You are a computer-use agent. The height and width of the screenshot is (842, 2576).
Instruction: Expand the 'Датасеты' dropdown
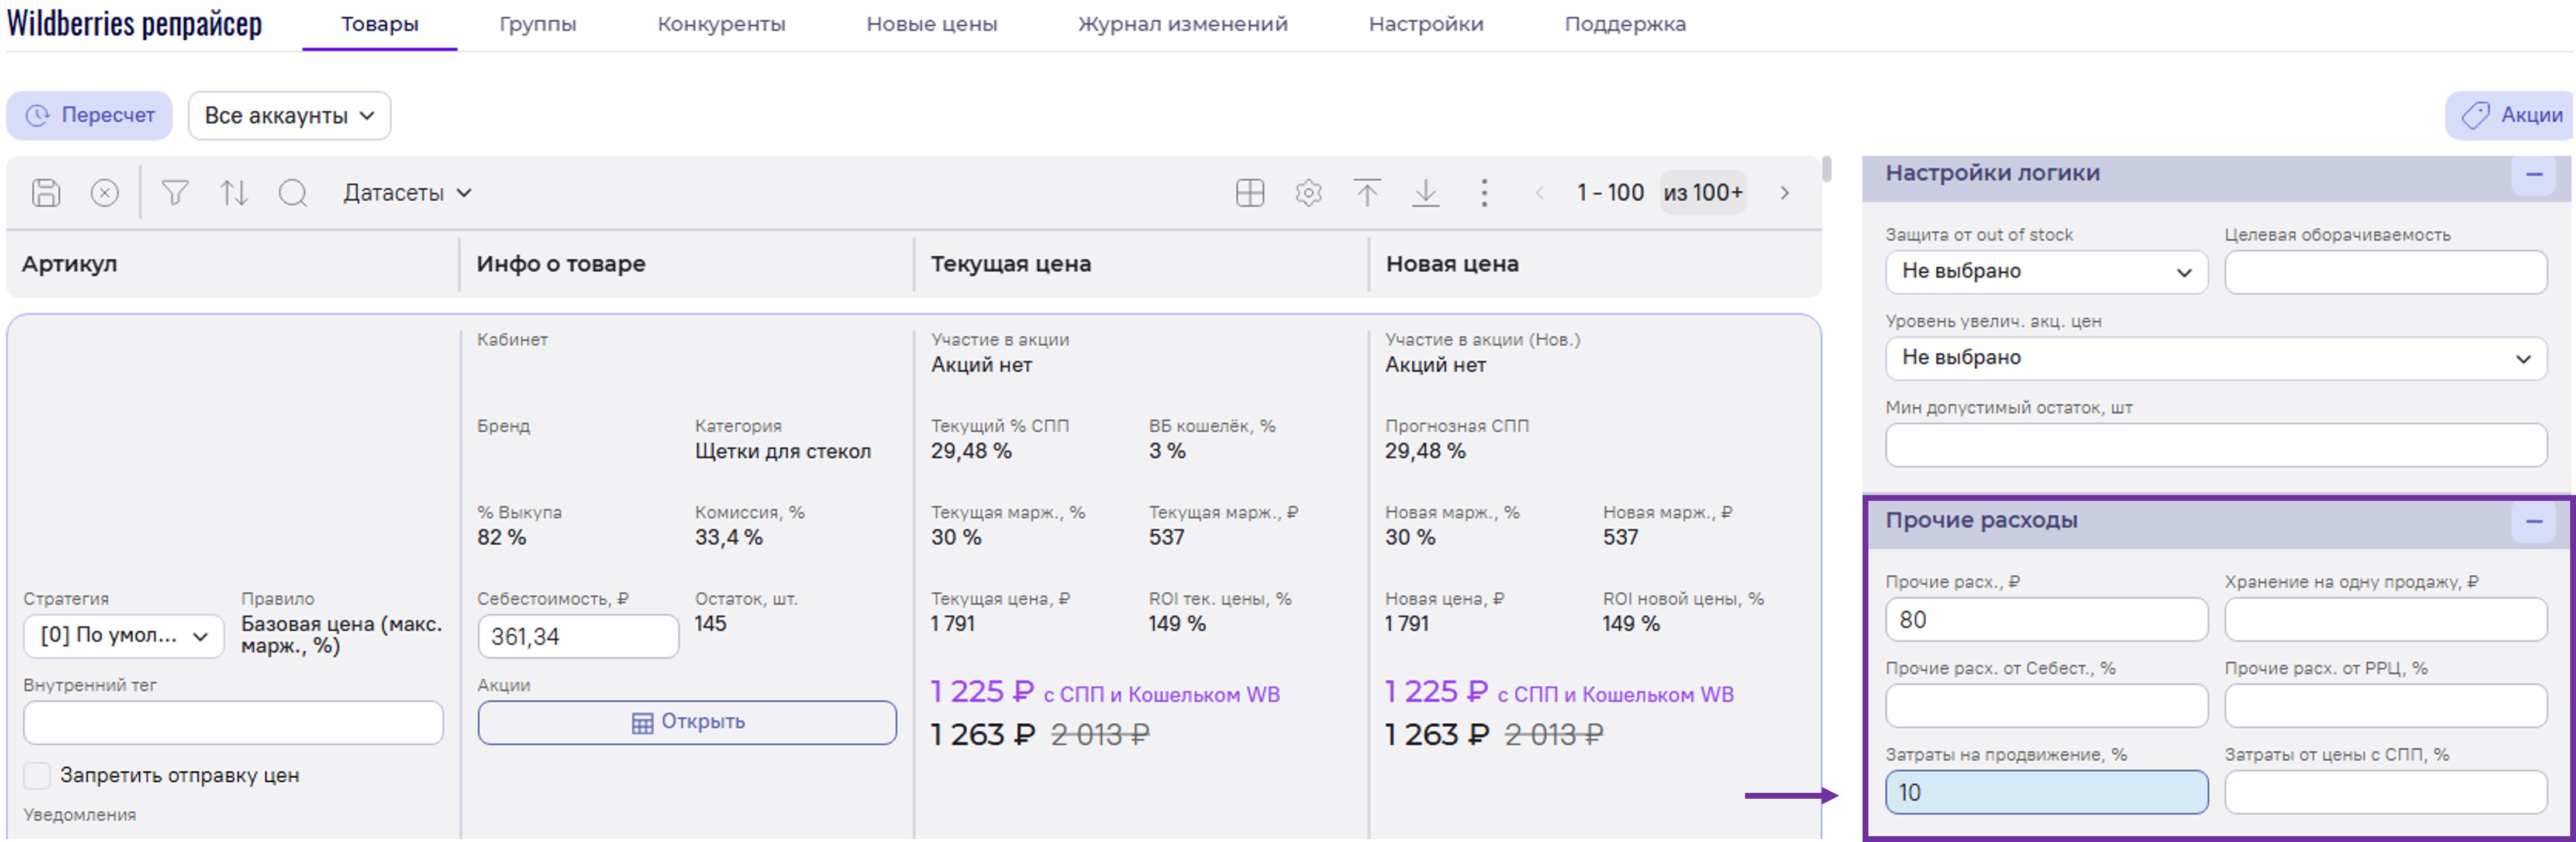tap(407, 193)
